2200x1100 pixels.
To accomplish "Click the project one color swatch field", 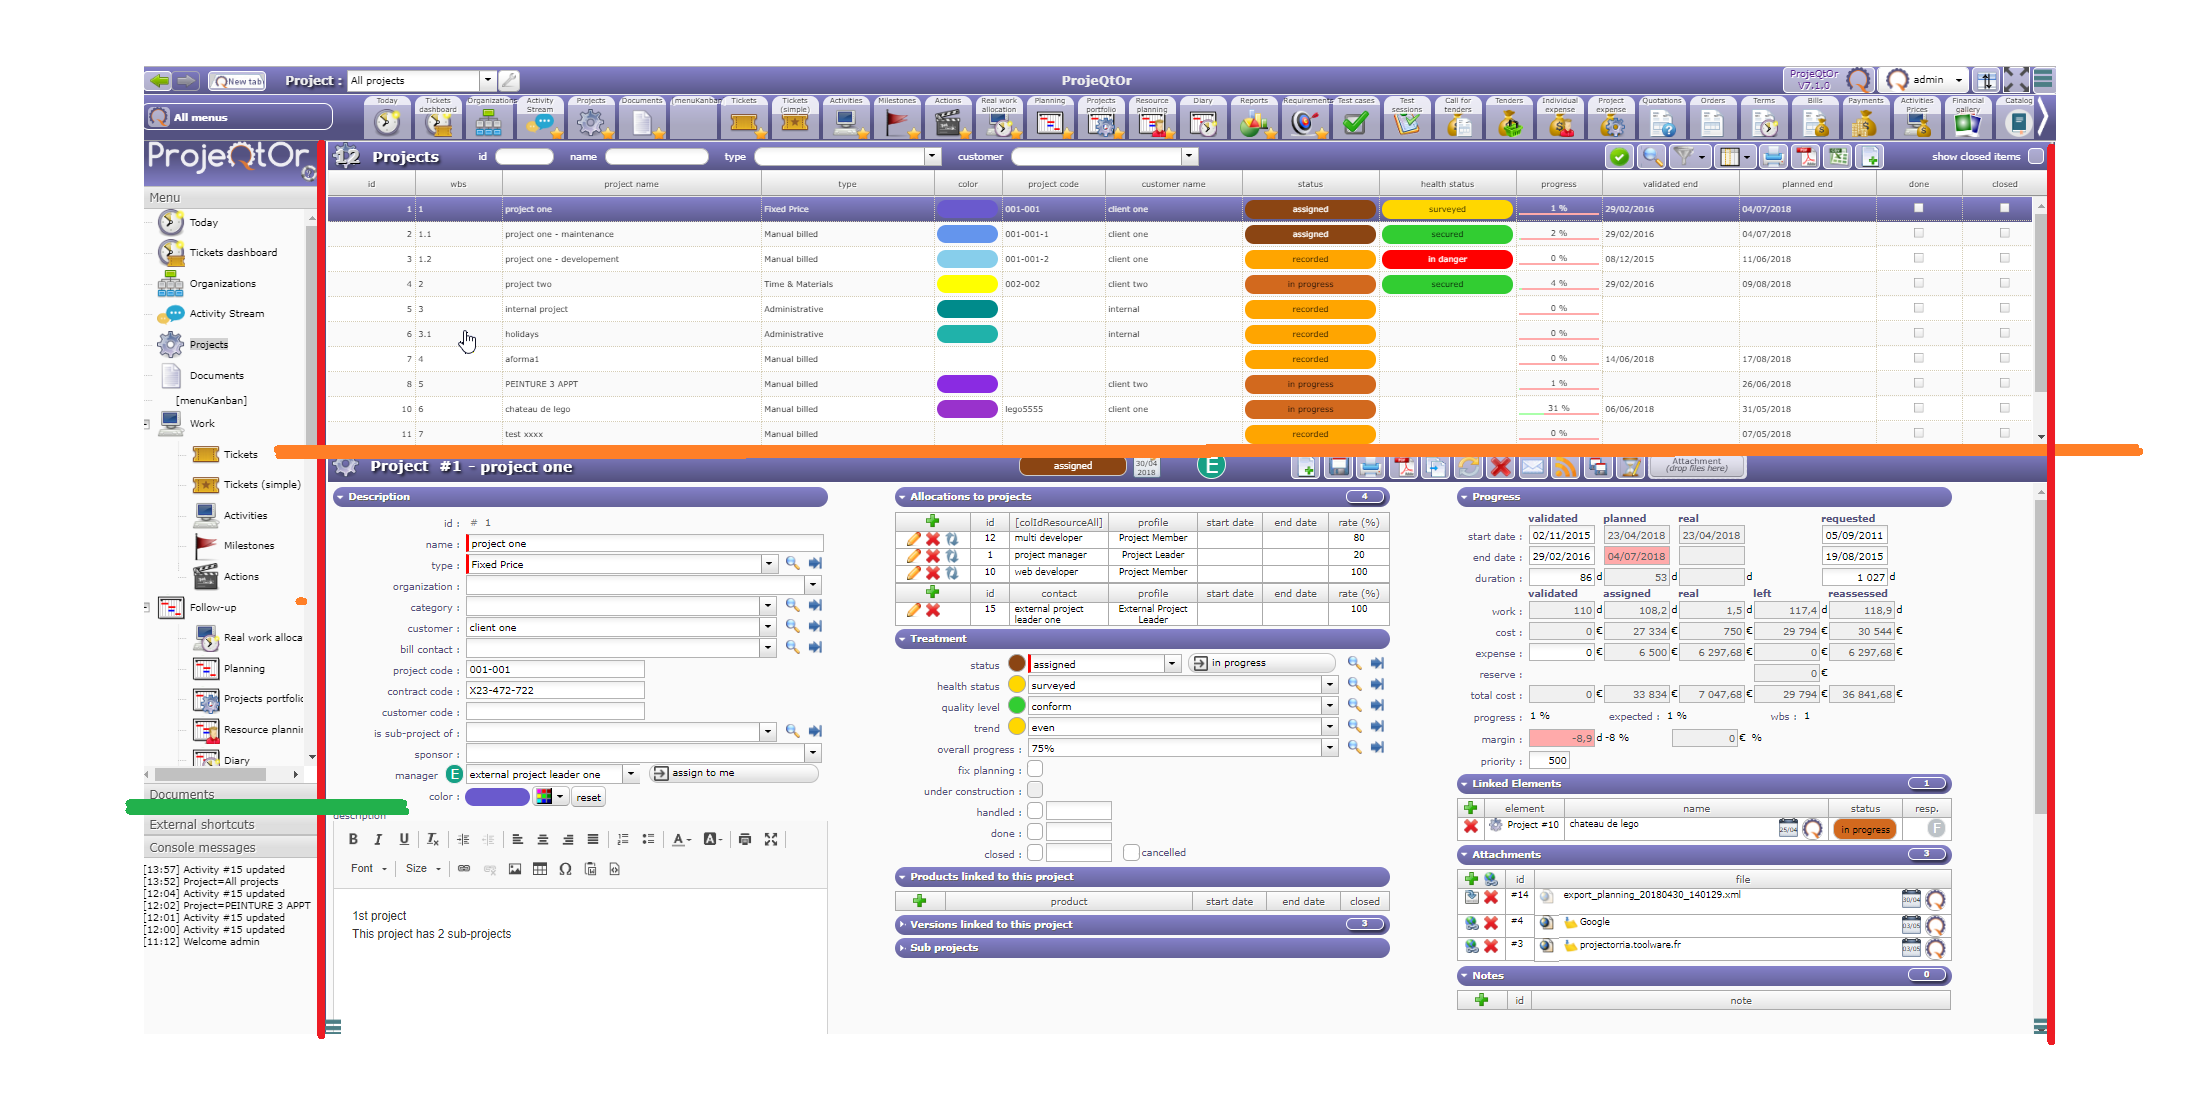I will (497, 797).
